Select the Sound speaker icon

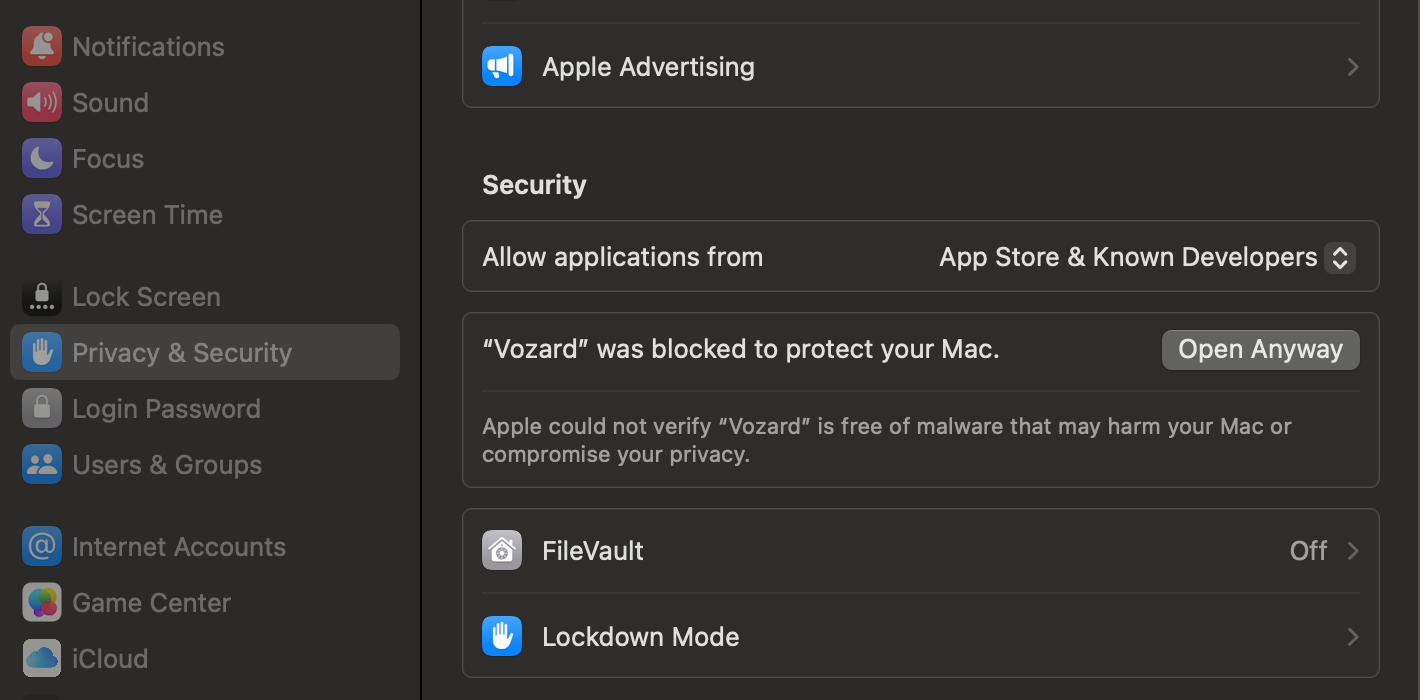pyautogui.click(x=41, y=102)
